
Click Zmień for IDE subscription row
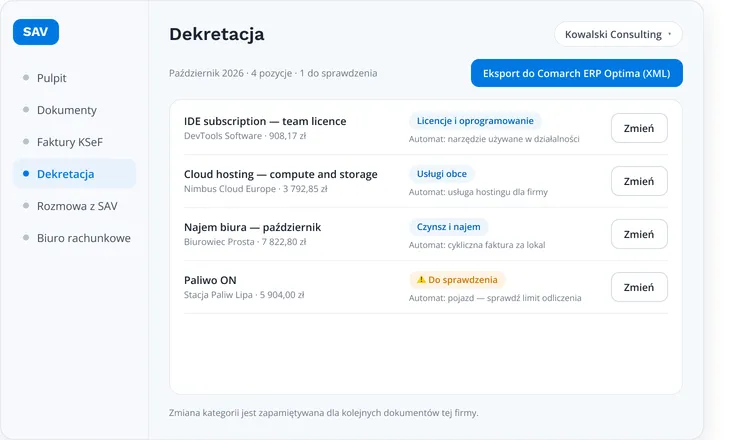tap(639, 128)
